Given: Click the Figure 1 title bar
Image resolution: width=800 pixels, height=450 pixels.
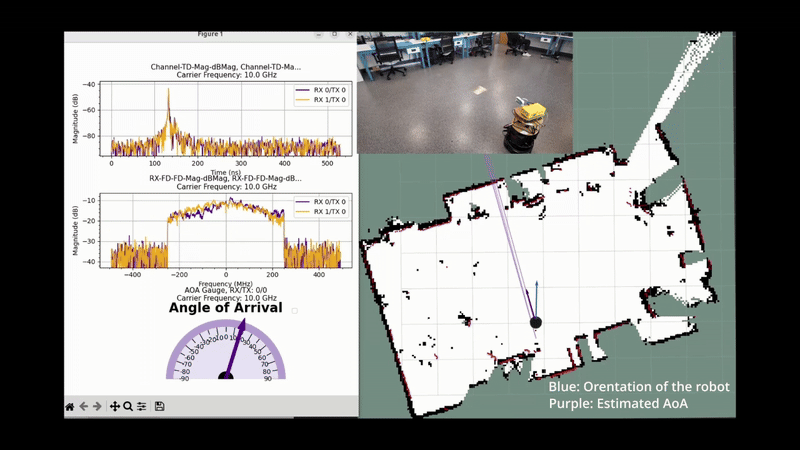Looking at the screenshot, I should pyautogui.click(x=210, y=34).
